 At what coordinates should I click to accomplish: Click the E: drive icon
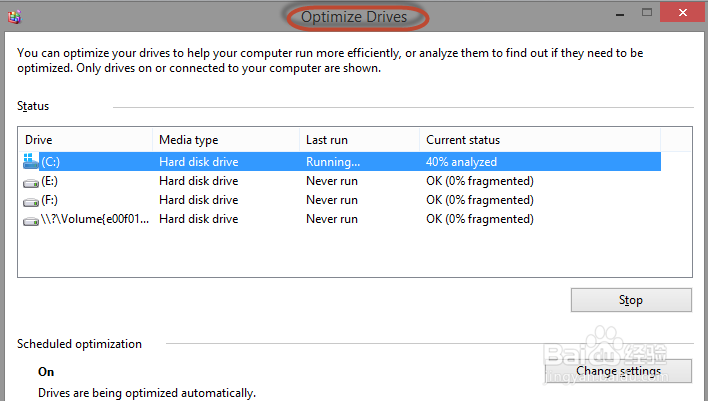tap(32, 181)
